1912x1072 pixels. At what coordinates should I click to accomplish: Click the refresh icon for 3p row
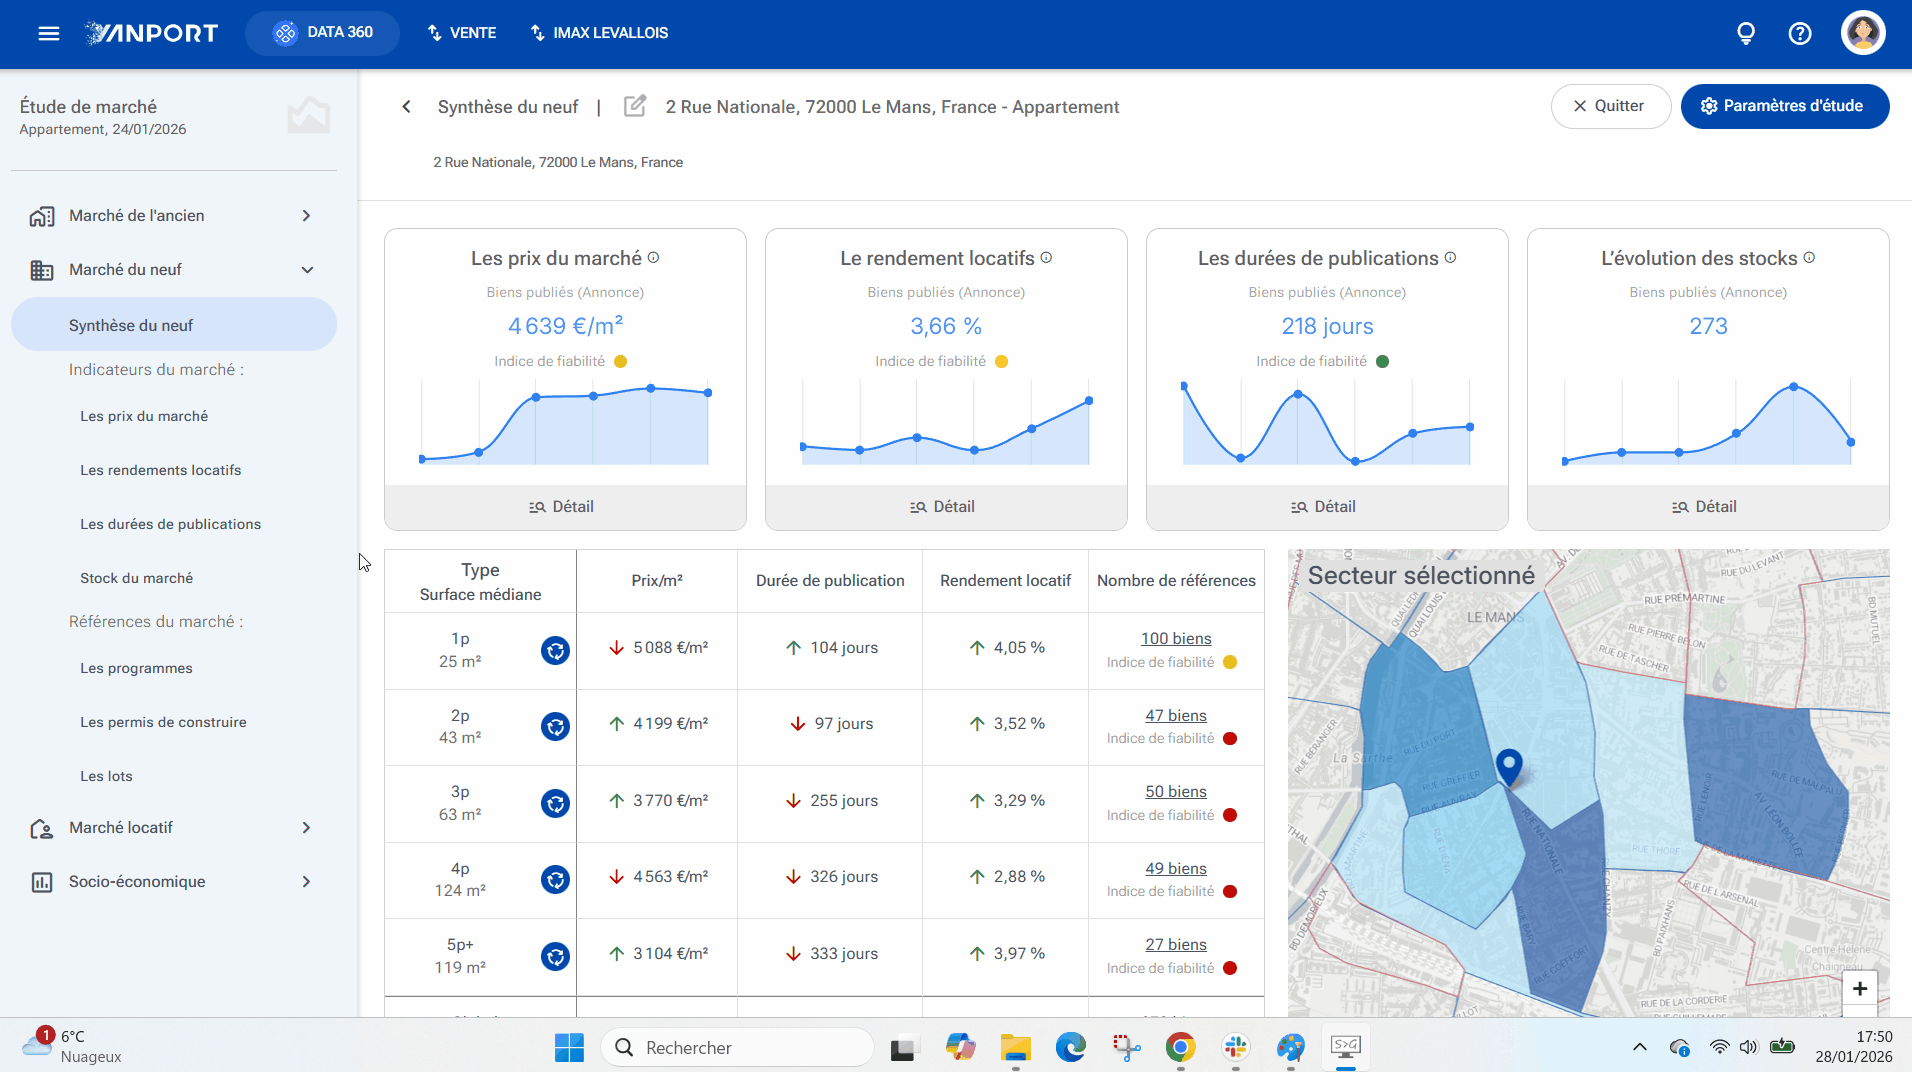coord(555,803)
